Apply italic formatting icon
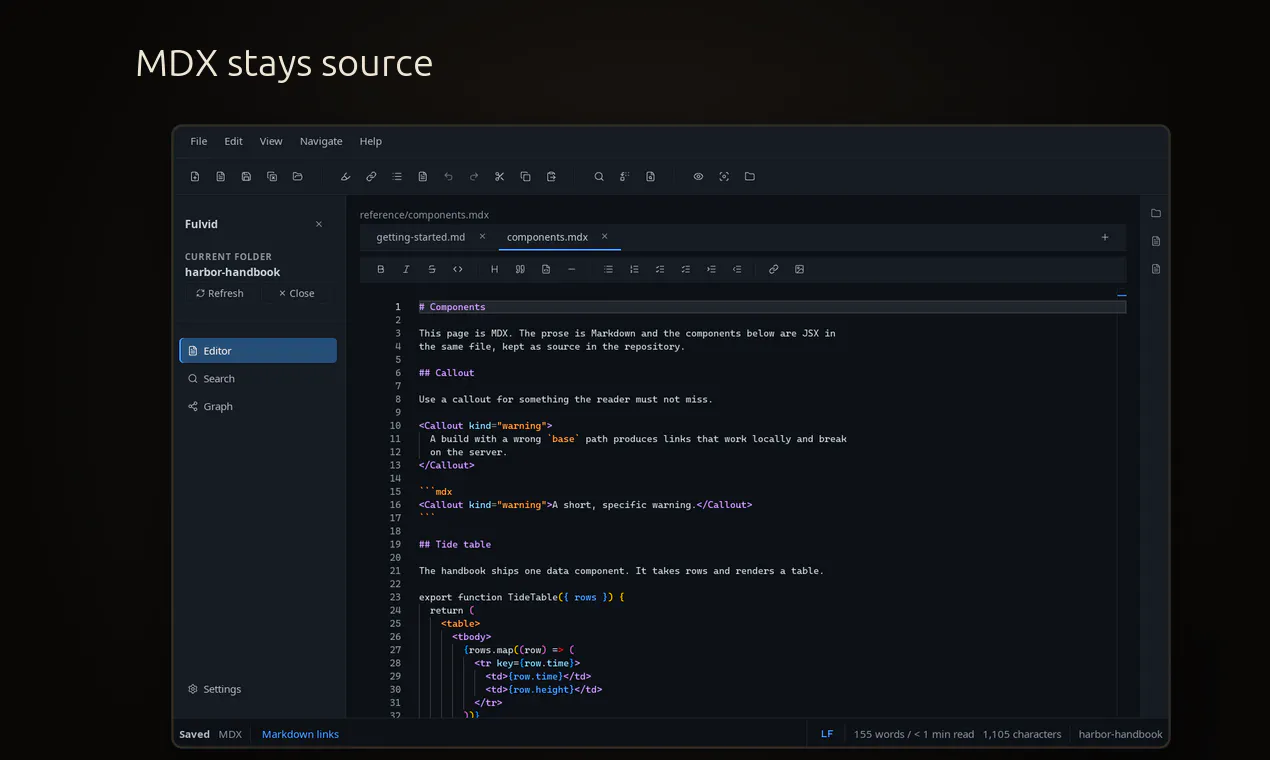This screenshot has height=760, width=1270. coord(406,269)
